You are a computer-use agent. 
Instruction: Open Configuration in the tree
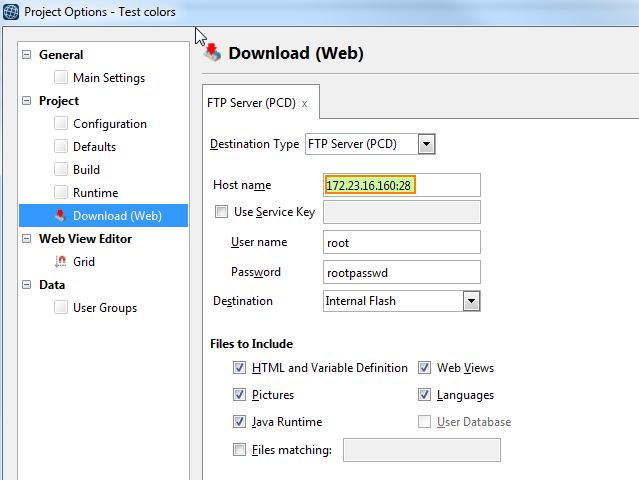[x=110, y=123]
